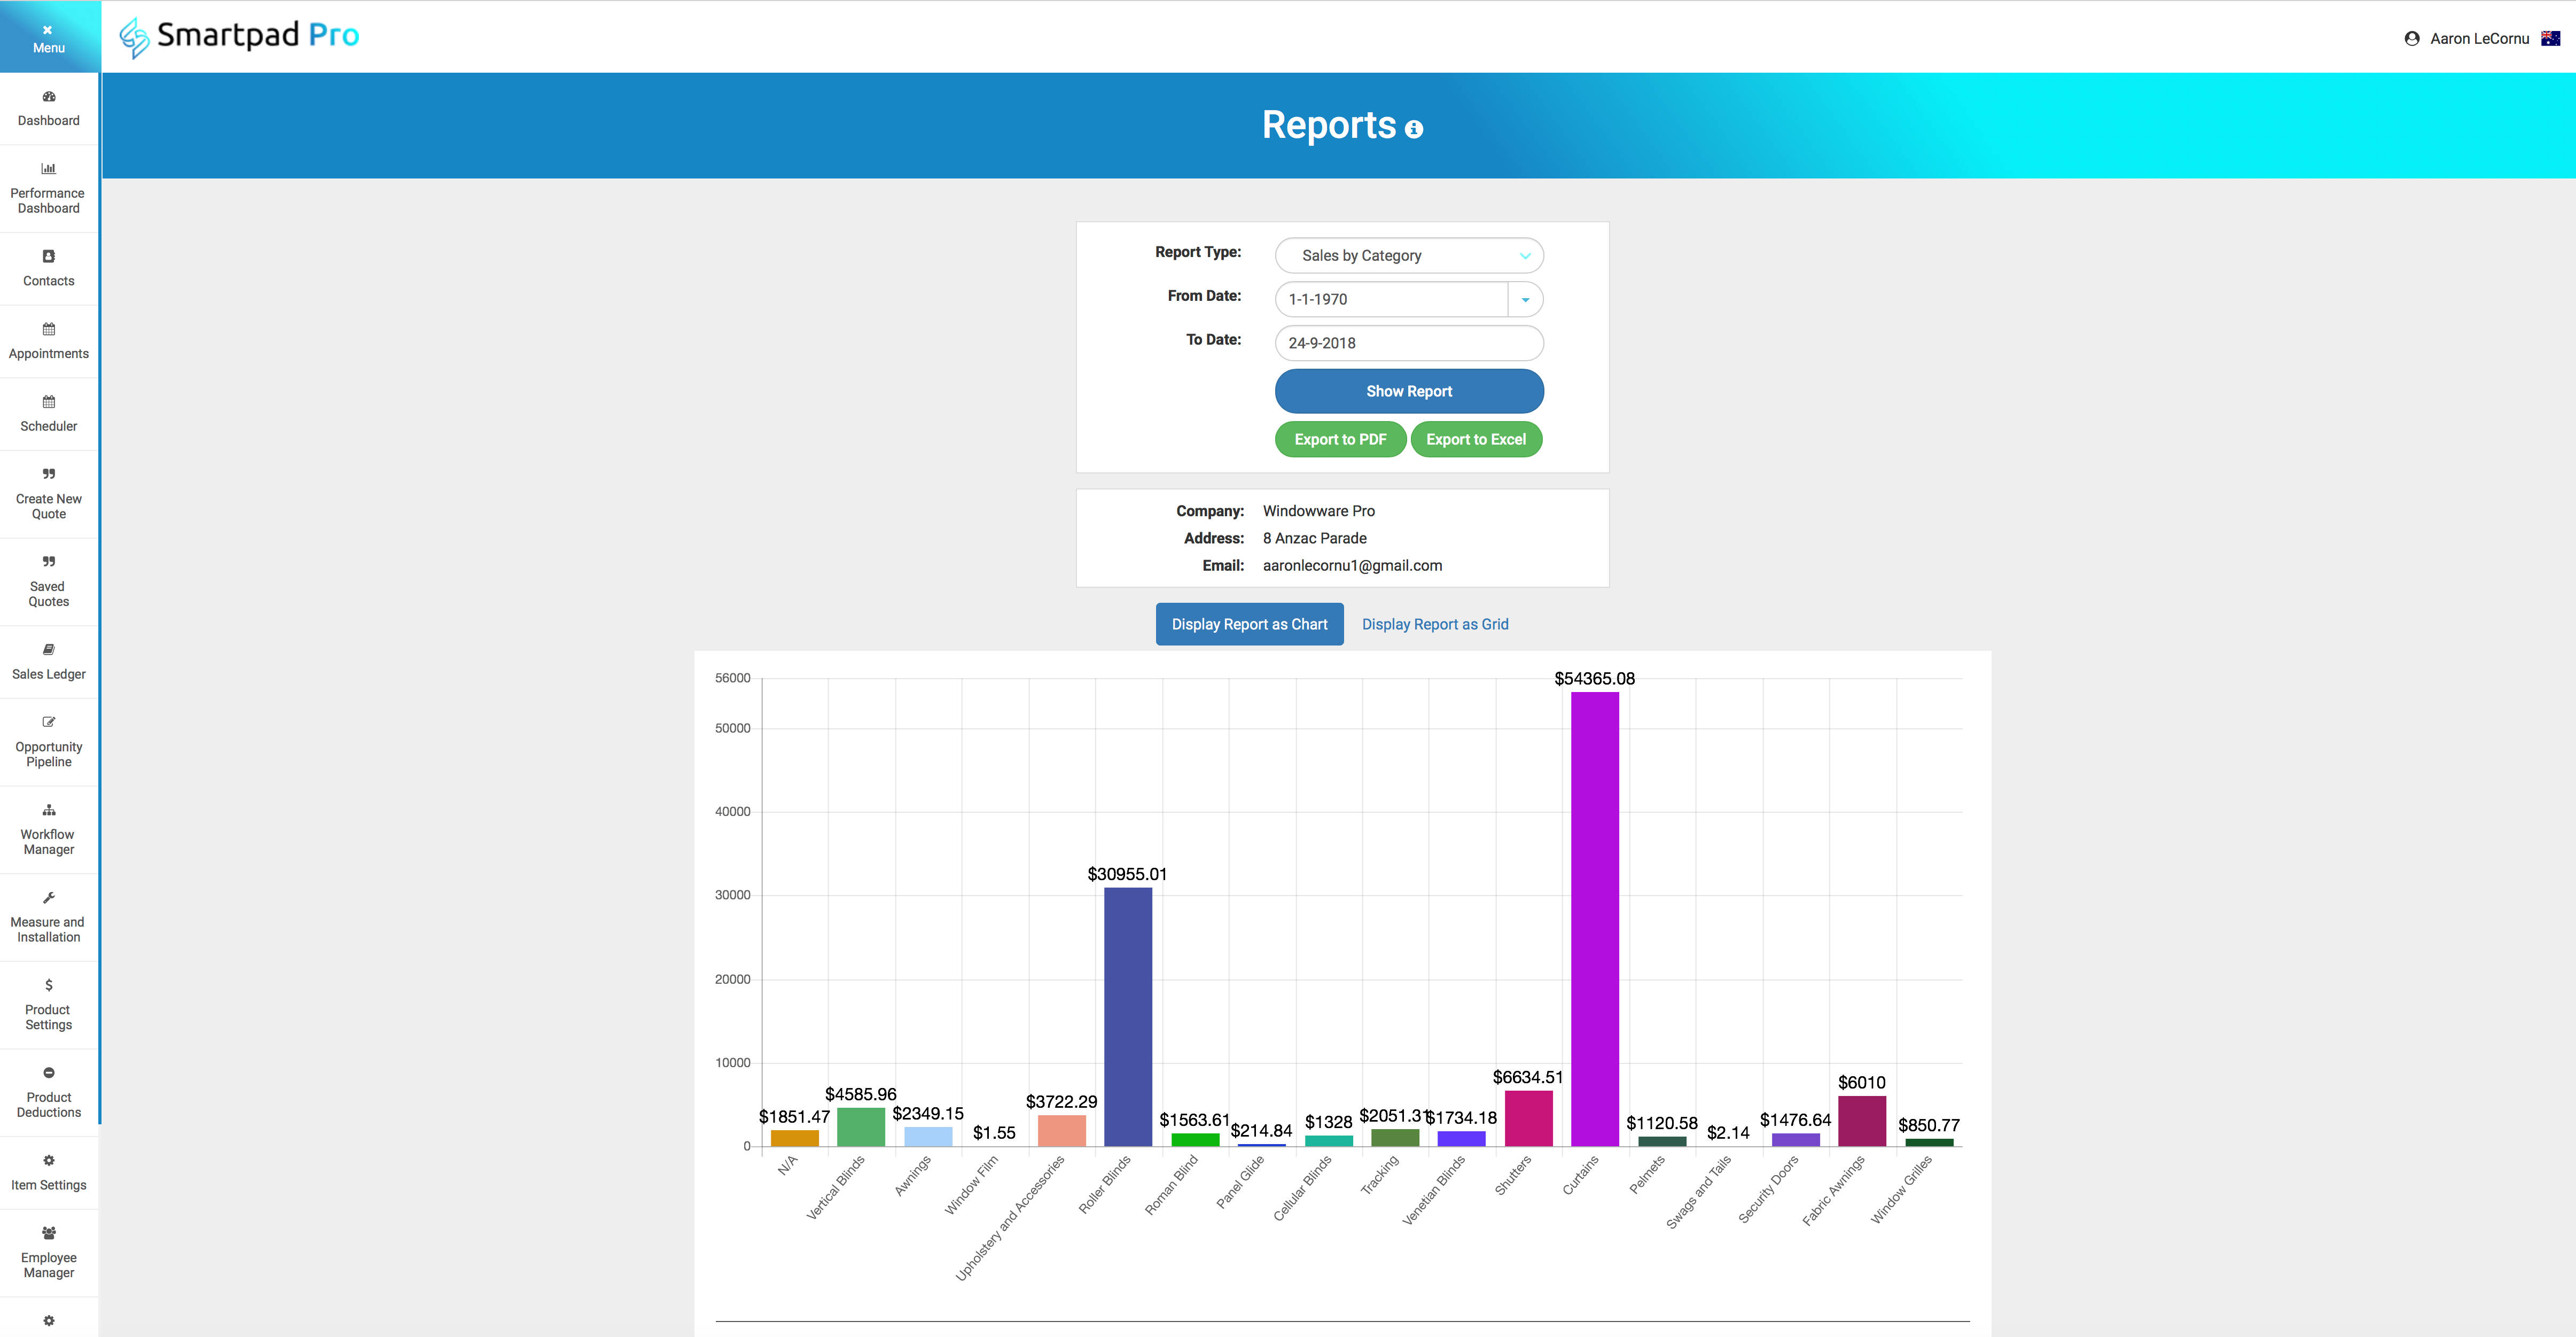Click the Australian flag icon
This screenshot has width=2576, height=1337.
click(x=2550, y=38)
